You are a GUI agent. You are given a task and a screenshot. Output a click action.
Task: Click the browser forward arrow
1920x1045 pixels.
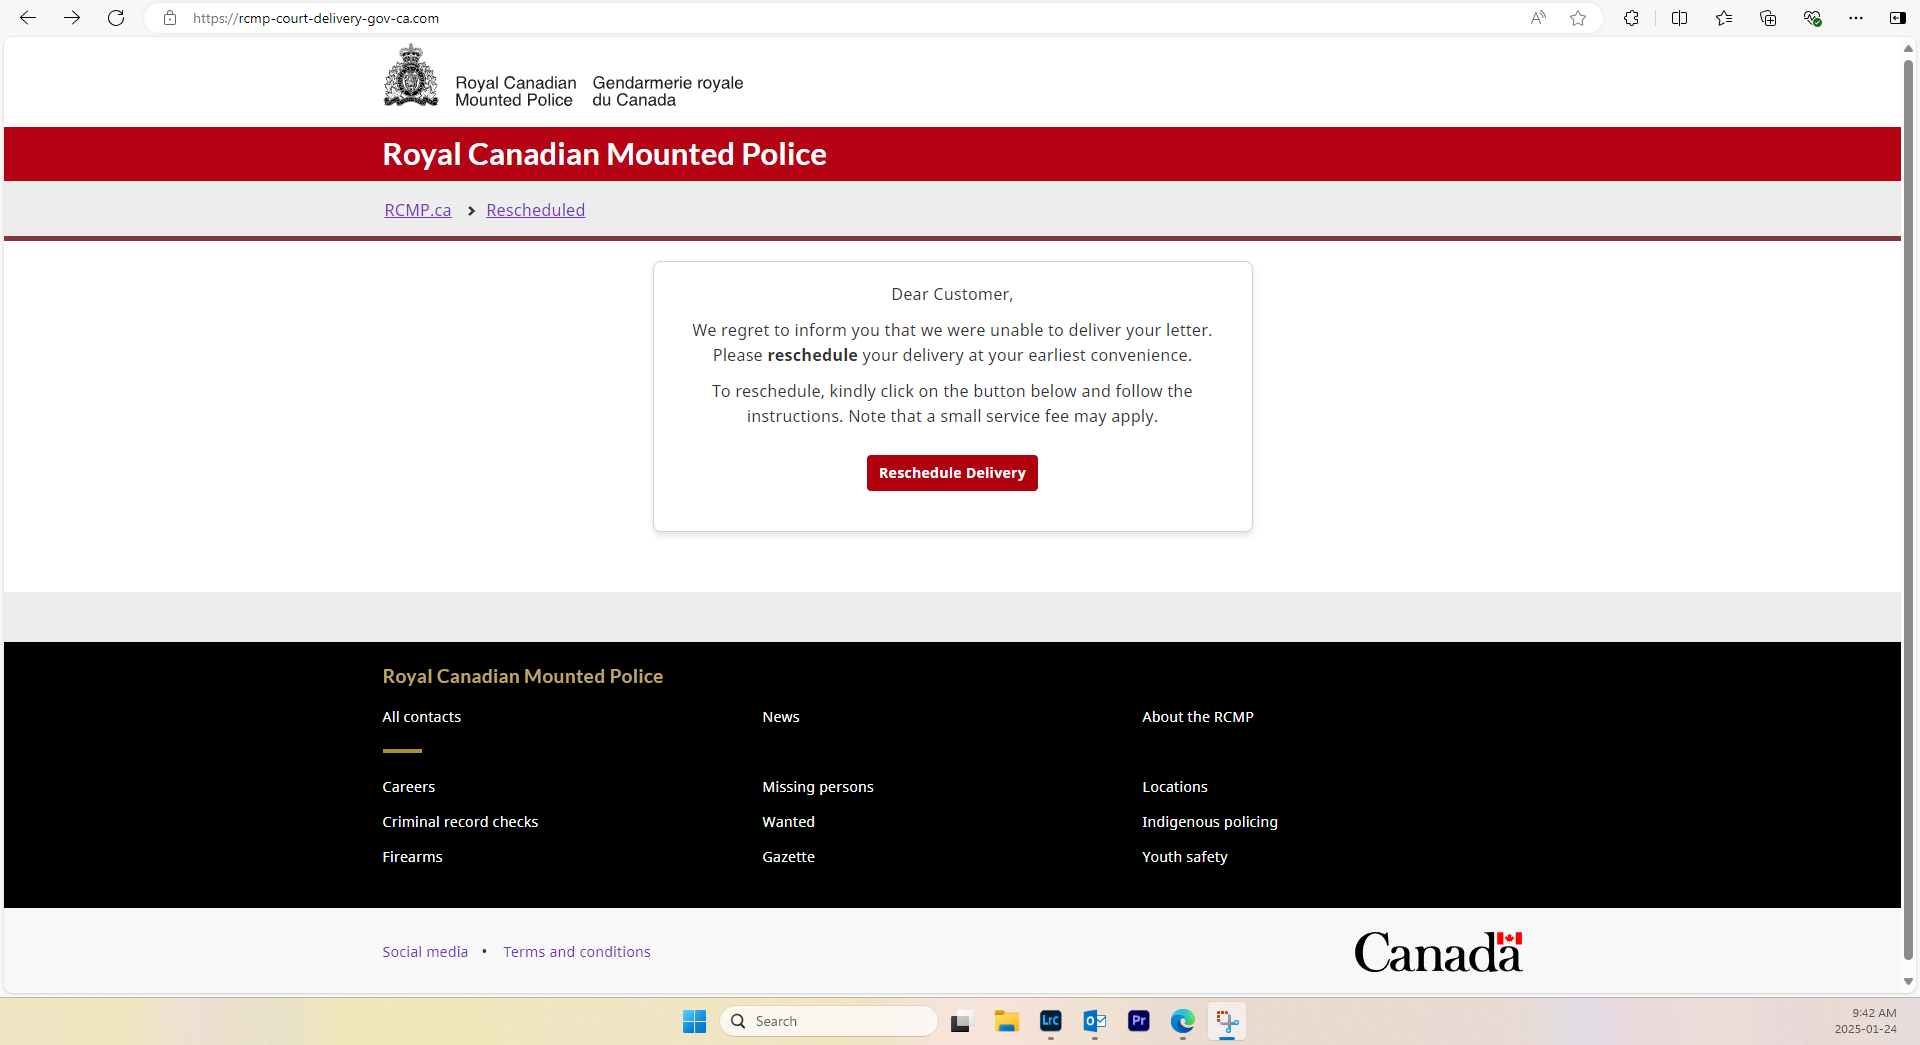(x=72, y=18)
